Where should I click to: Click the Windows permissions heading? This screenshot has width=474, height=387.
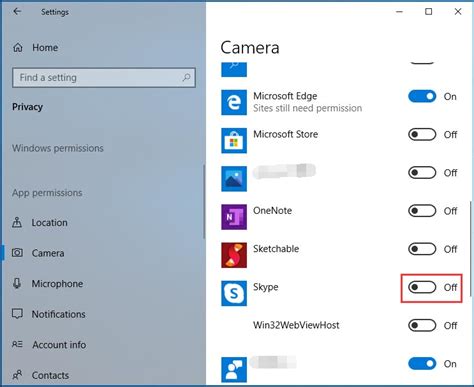58,148
